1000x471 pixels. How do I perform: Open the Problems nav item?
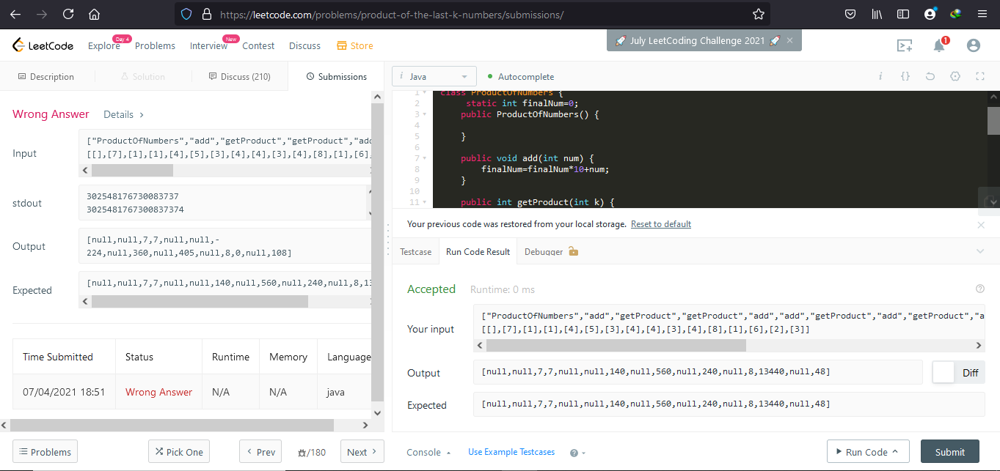[x=155, y=45]
